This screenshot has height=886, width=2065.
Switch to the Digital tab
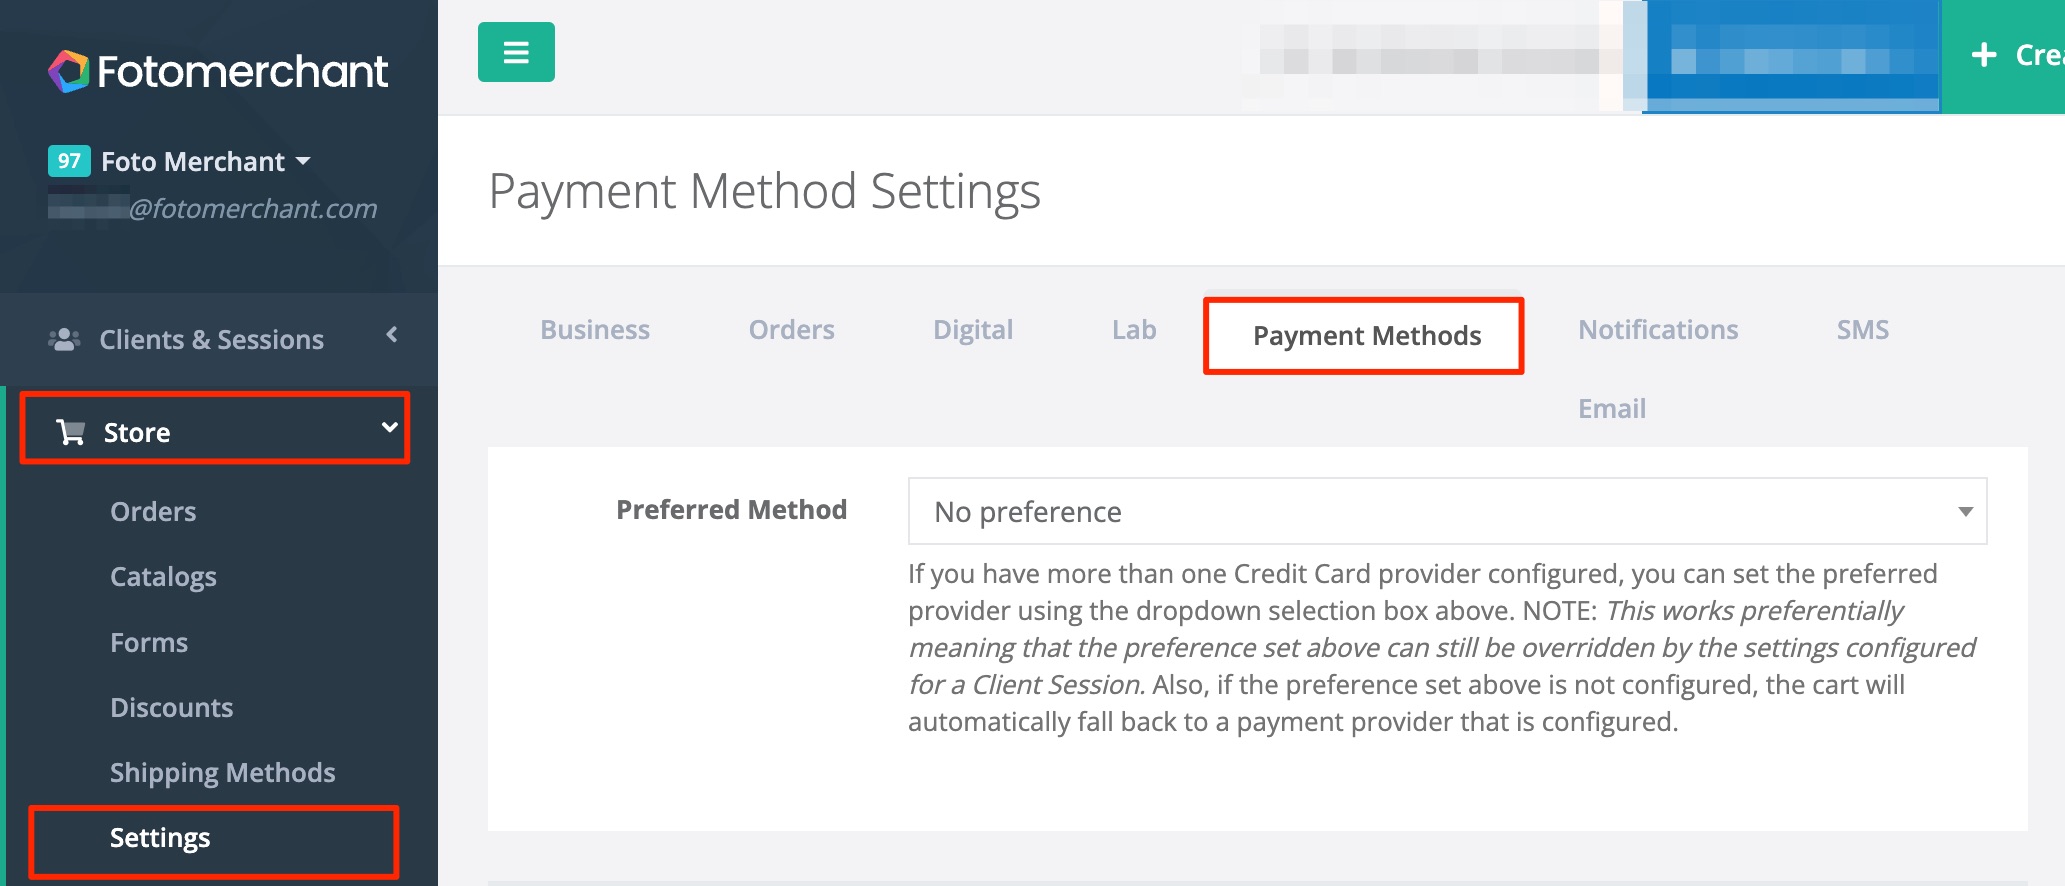click(973, 330)
